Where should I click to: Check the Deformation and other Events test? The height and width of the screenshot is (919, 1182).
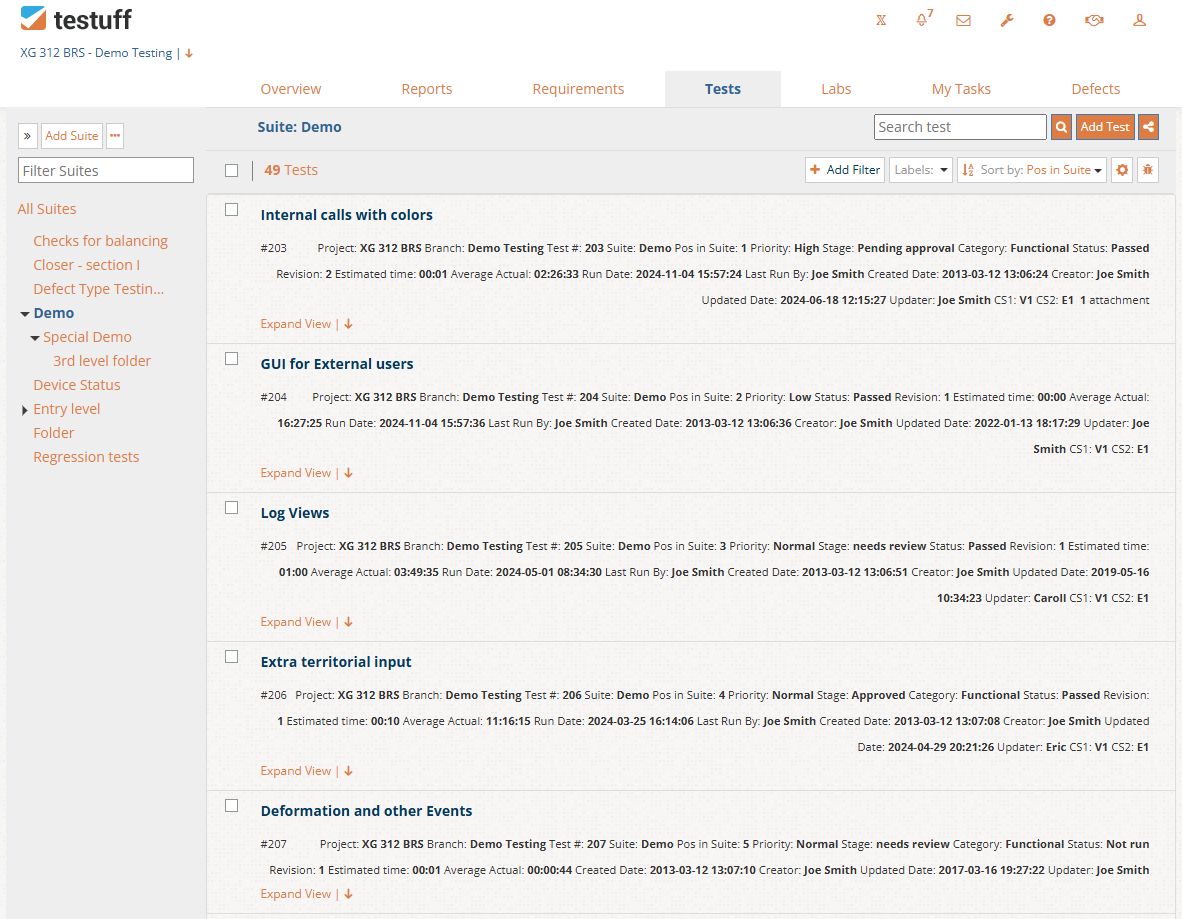[x=231, y=805]
